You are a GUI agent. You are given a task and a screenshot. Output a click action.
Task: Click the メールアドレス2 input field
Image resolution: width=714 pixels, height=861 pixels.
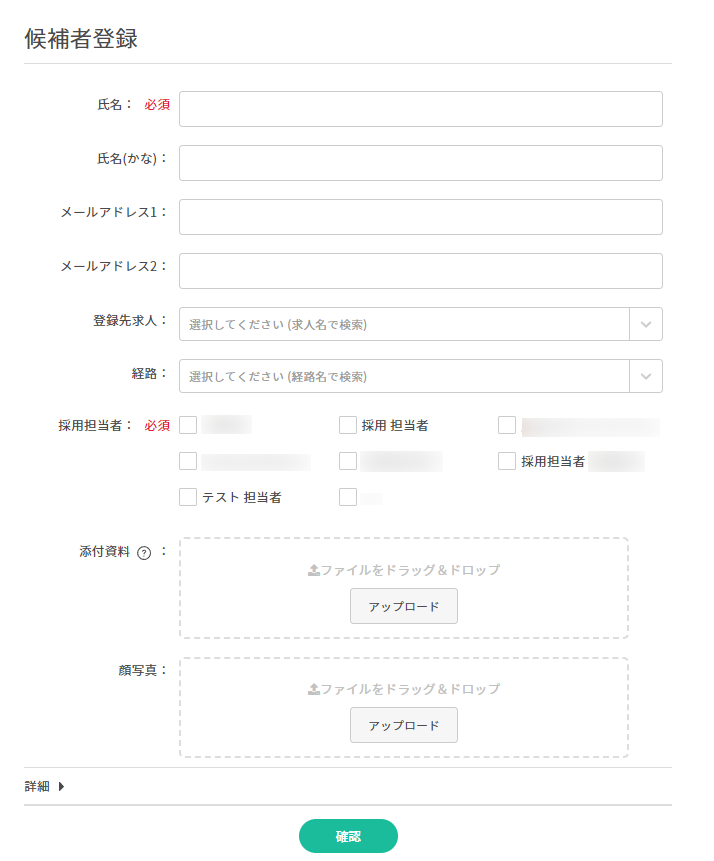[421, 271]
